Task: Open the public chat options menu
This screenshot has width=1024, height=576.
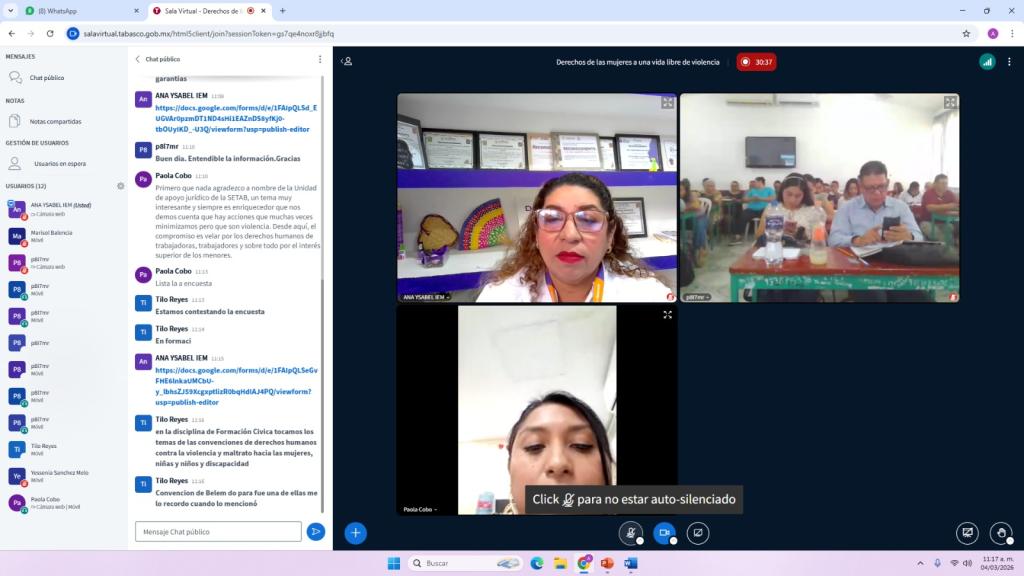Action: [x=320, y=59]
